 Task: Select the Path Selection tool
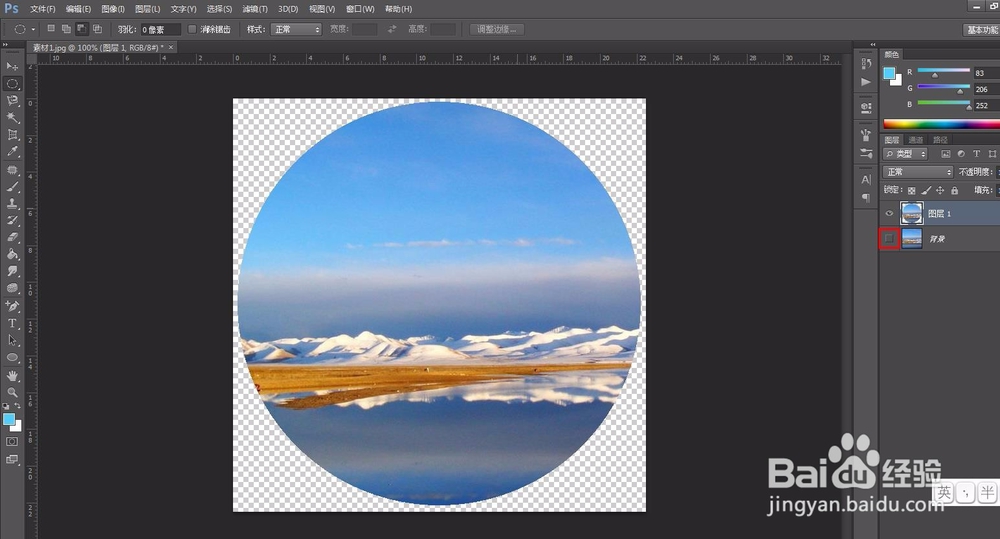point(12,340)
